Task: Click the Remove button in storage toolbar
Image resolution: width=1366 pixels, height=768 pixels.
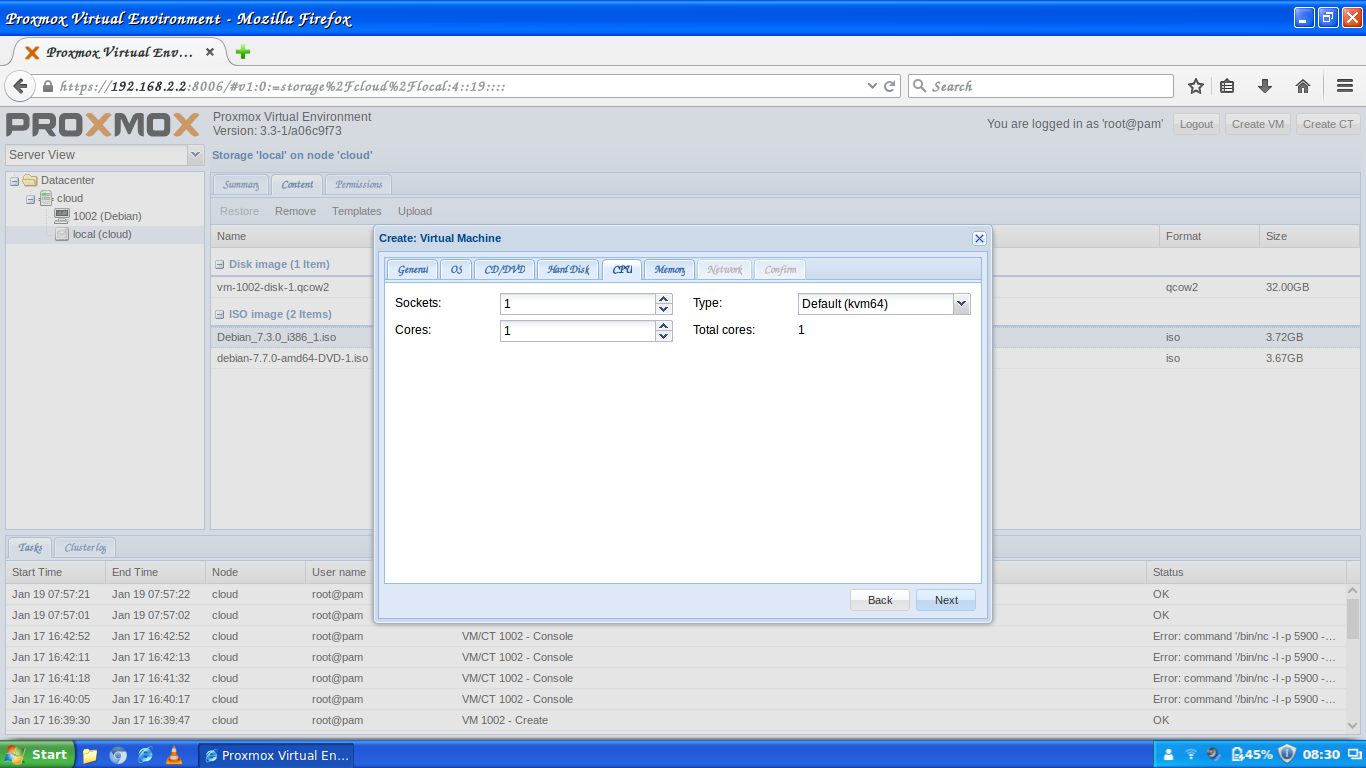Action: tap(295, 211)
